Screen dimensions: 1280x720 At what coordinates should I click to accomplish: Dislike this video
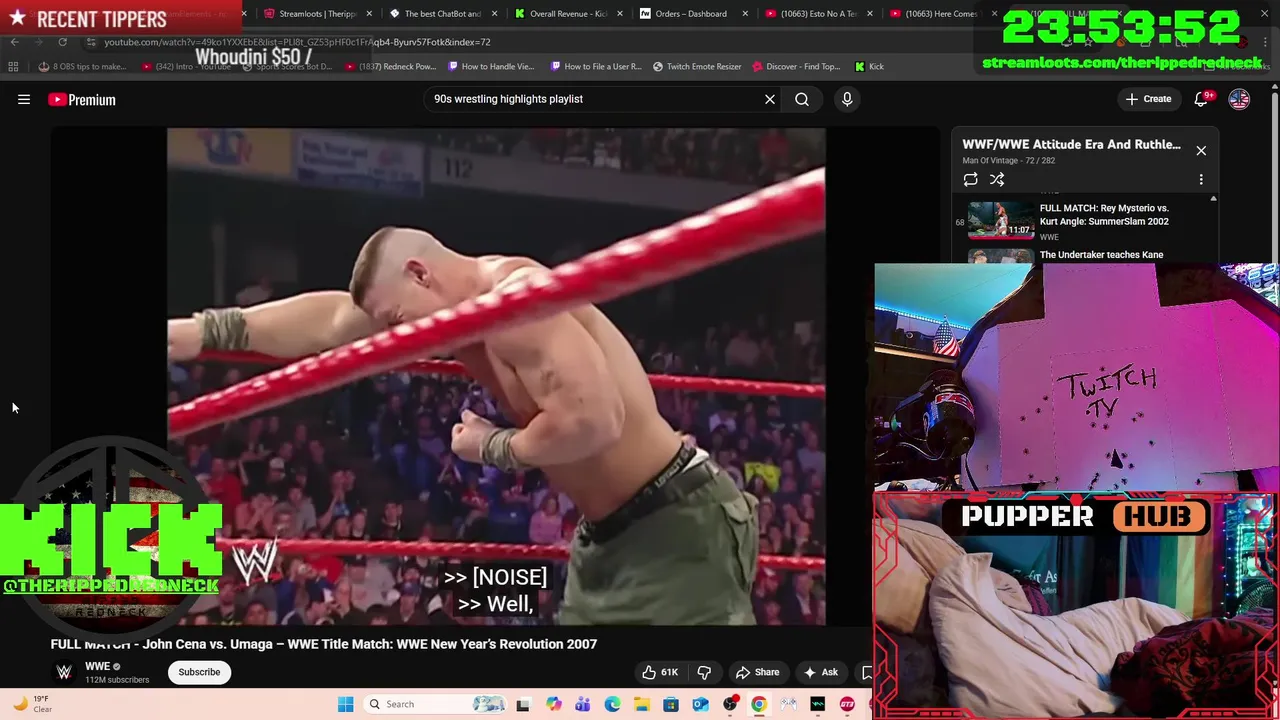704,672
